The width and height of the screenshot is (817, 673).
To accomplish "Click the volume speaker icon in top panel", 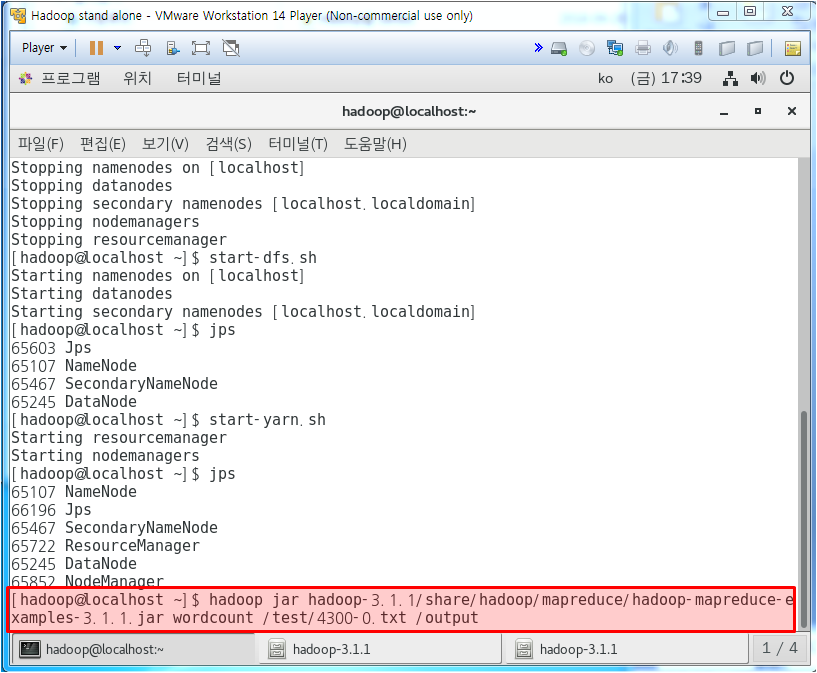I will [x=758, y=79].
